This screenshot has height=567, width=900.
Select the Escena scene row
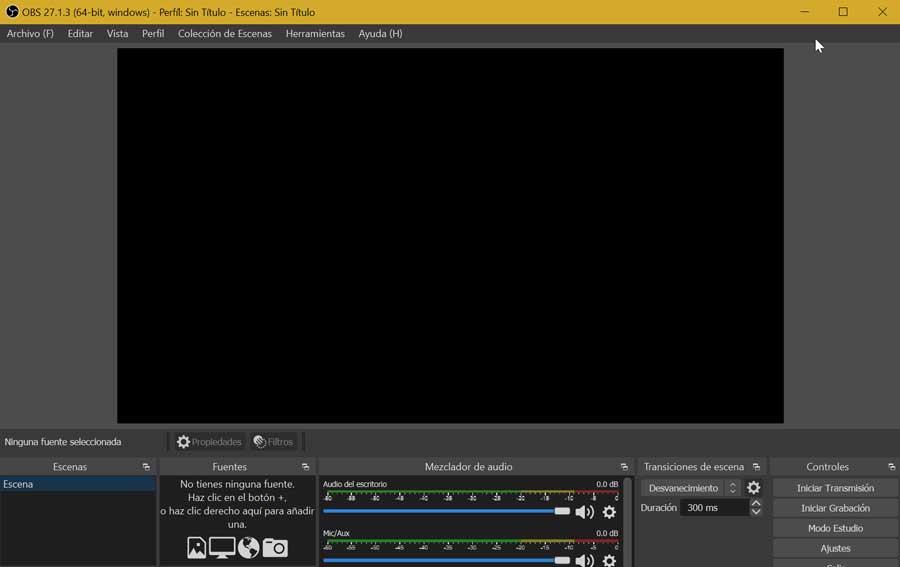pyautogui.click(x=77, y=484)
